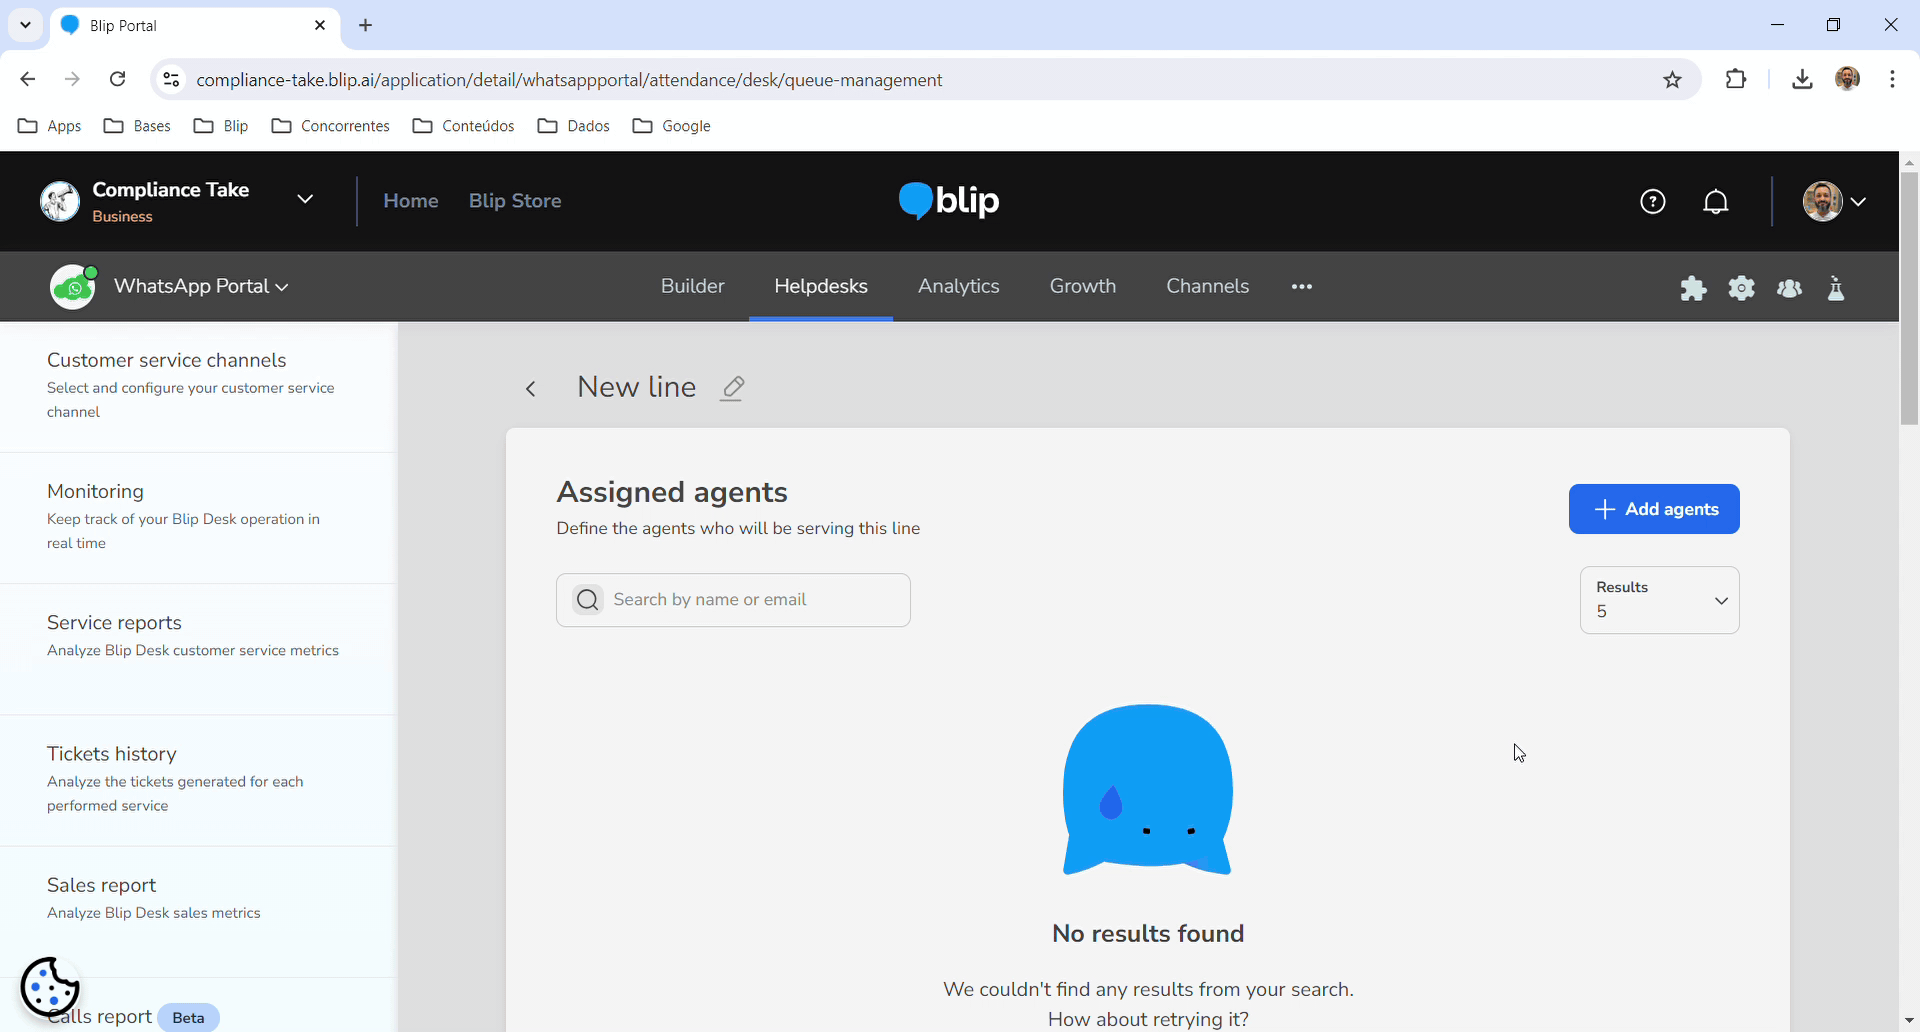The image size is (1920, 1032).
Task: Close the Blip Portal tab
Action: tap(320, 25)
